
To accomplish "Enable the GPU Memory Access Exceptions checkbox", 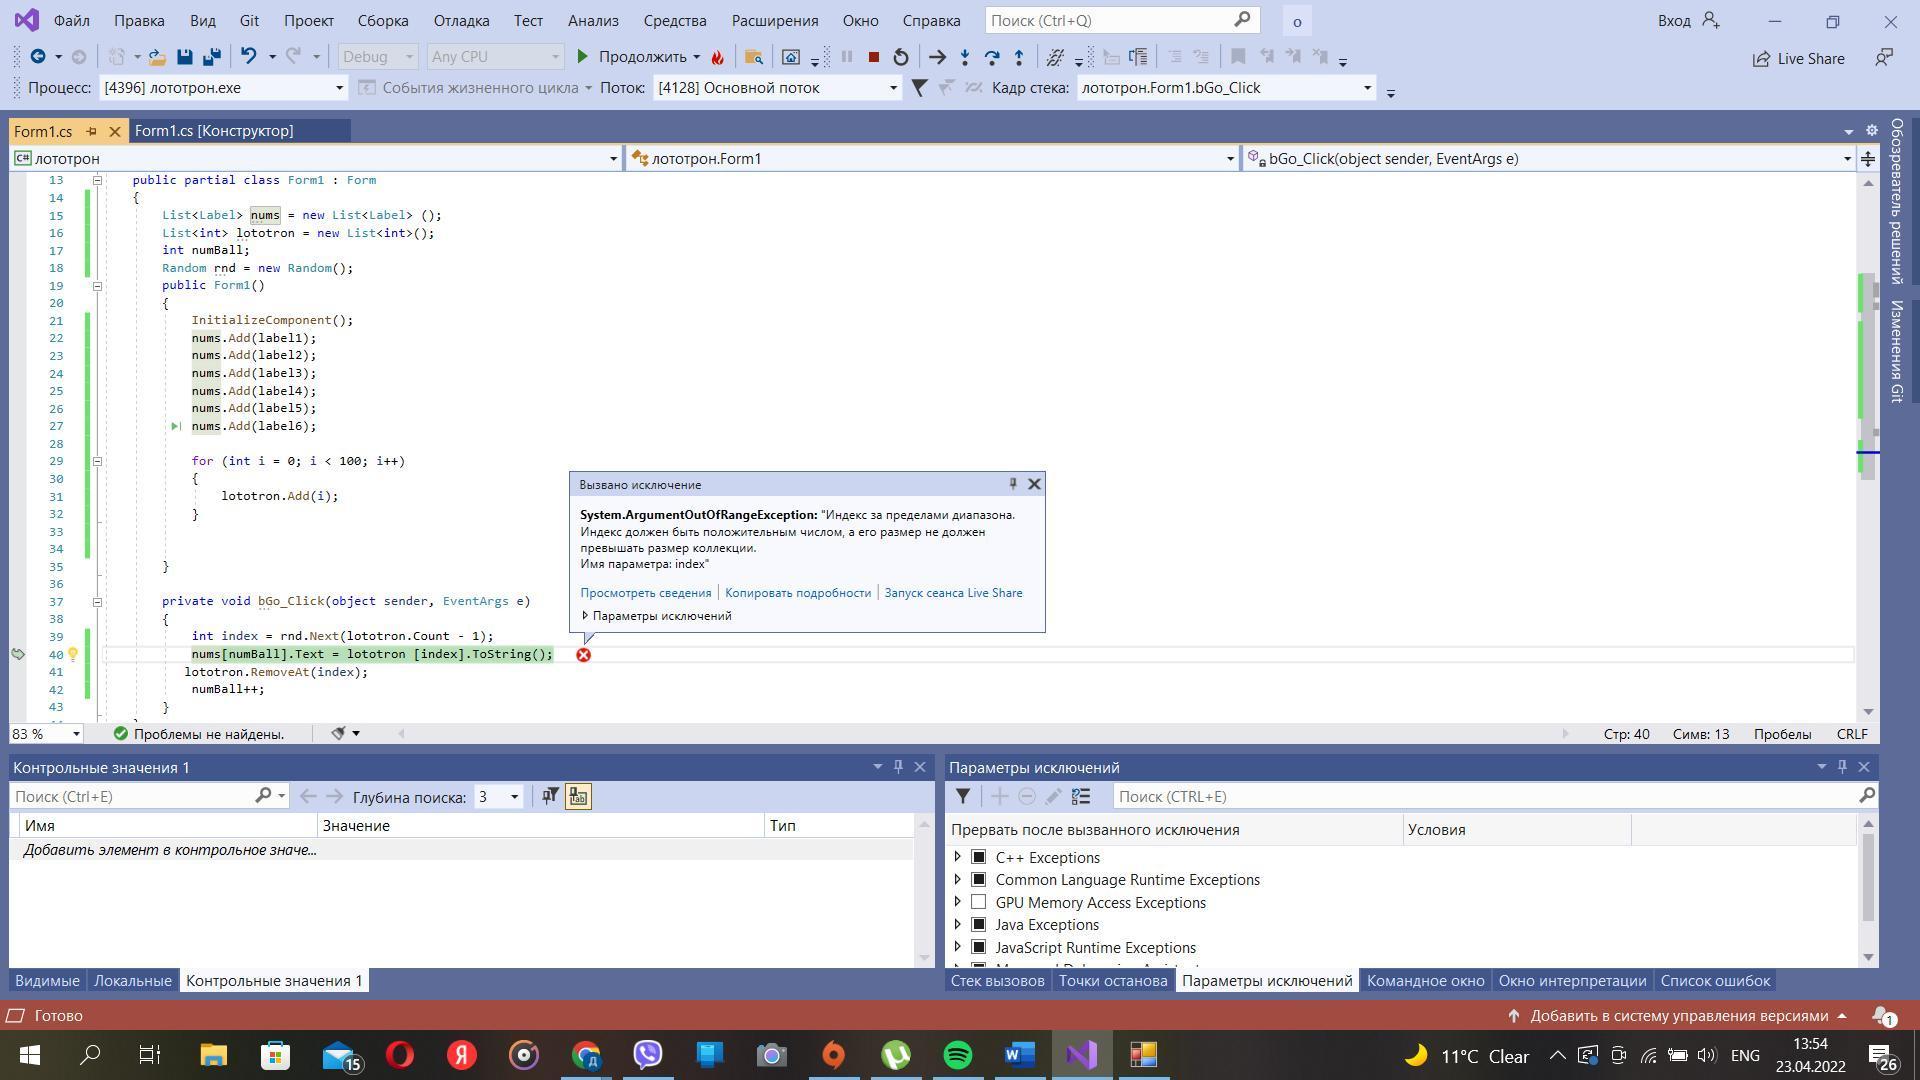I will [979, 902].
